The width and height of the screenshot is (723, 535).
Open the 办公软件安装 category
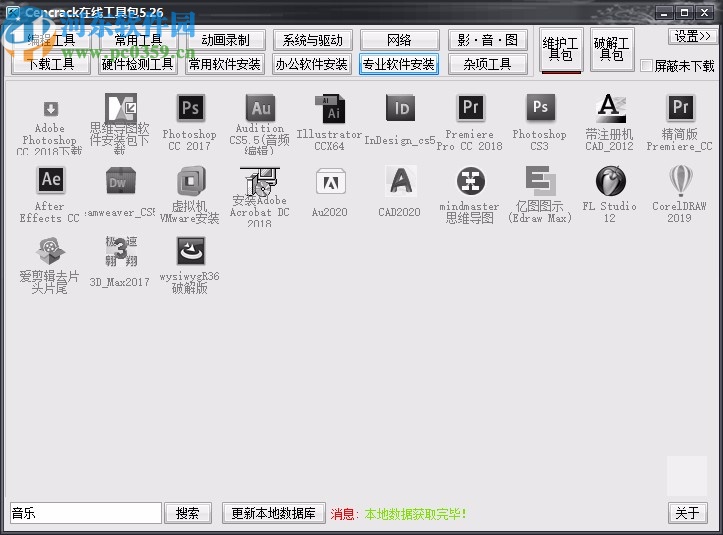(313, 64)
